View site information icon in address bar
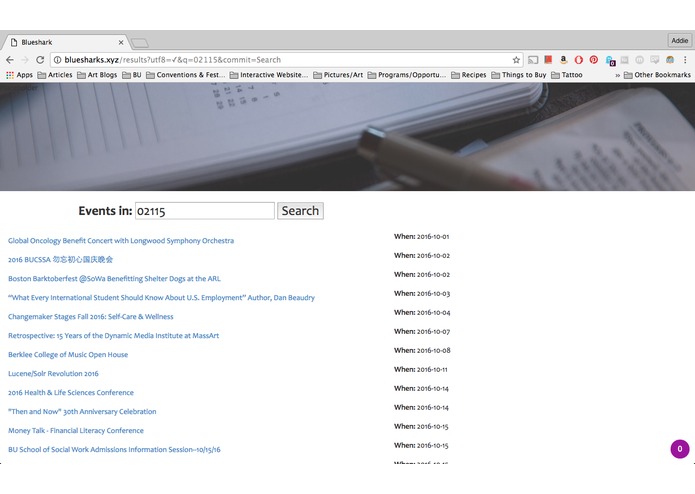 (57, 60)
